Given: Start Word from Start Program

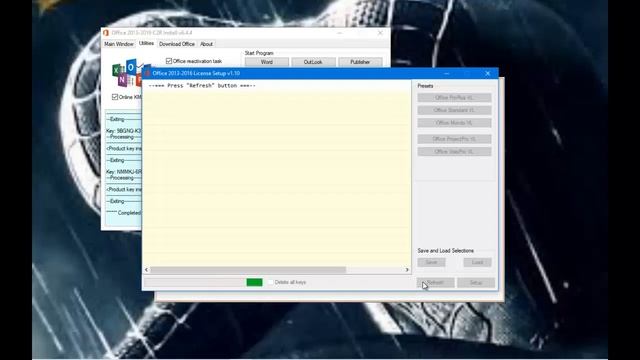Looking at the screenshot, I should 267,62.
